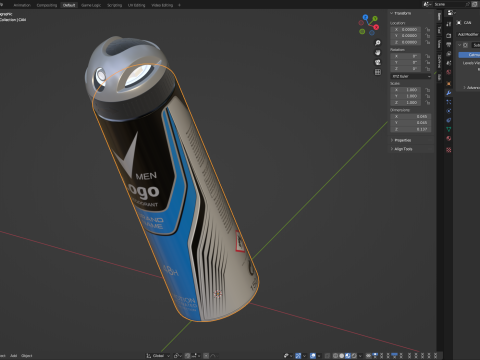Screen dimensions: 480x360
Task: Expand the Advanced modifier section
Action: [x=471, y=88]
